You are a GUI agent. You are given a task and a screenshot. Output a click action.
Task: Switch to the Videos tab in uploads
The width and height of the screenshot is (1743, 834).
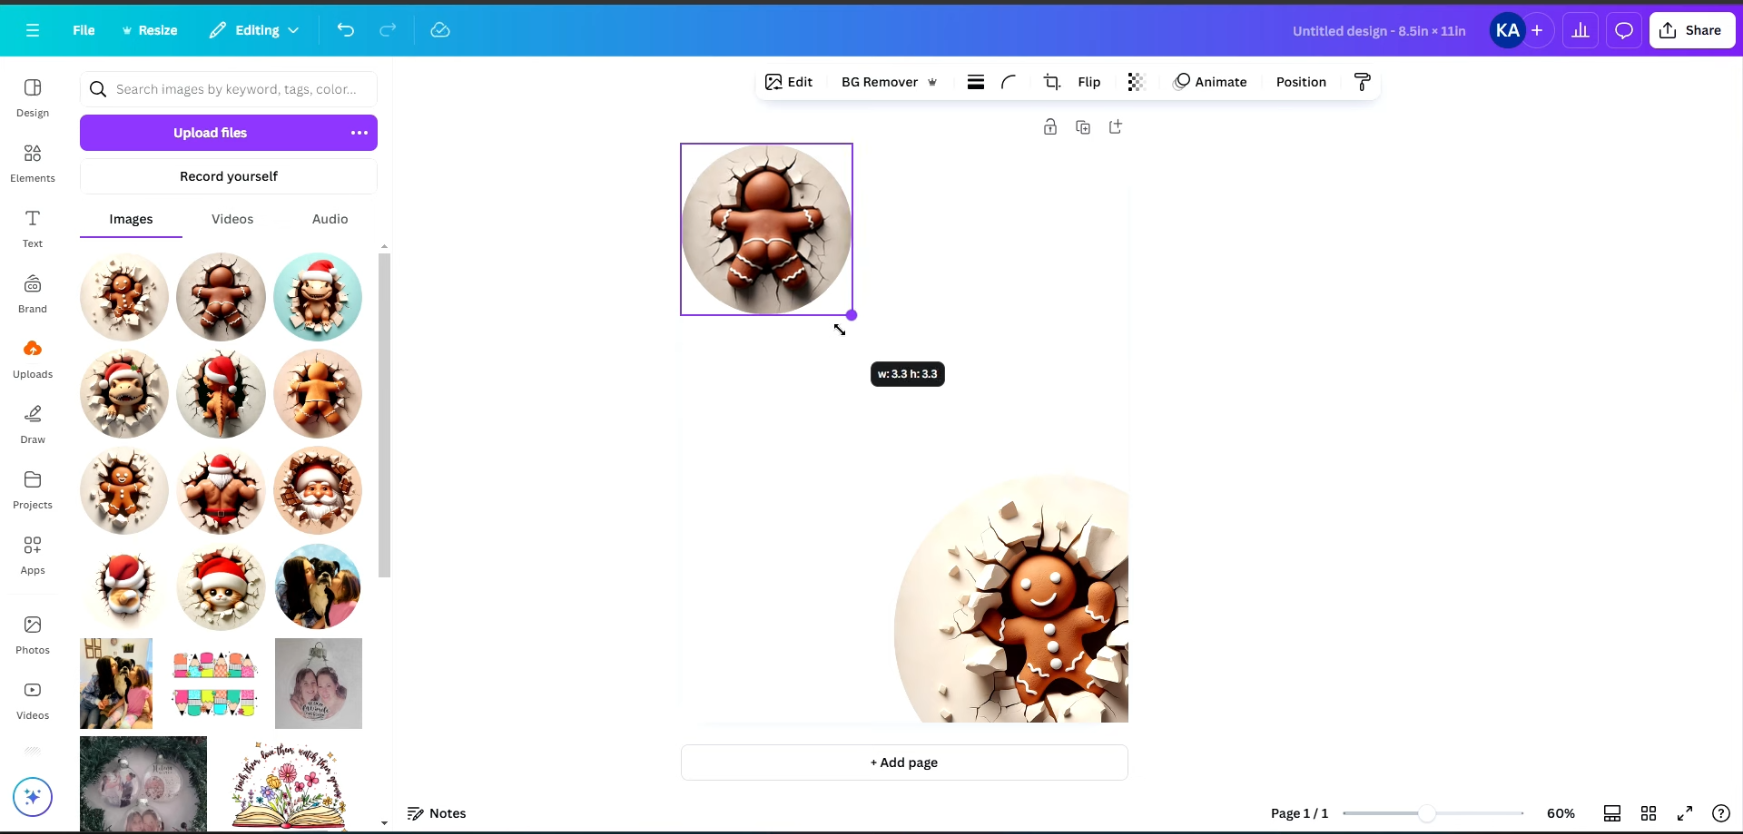(x=232, y=219)
